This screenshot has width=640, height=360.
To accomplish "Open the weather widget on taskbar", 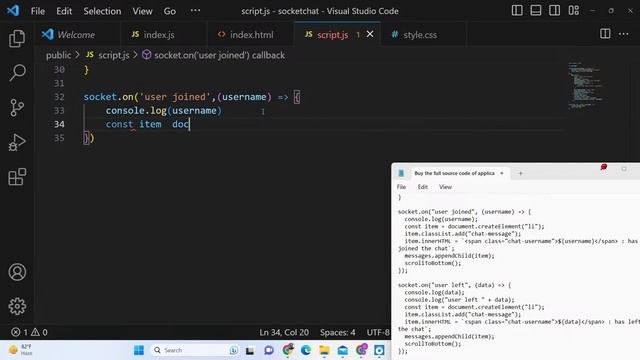I will pos(20,350).
